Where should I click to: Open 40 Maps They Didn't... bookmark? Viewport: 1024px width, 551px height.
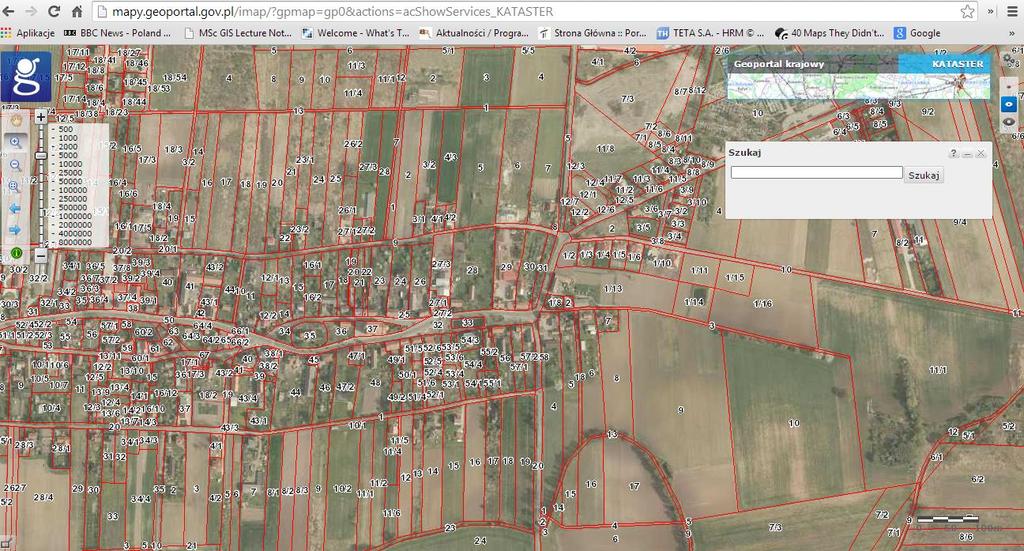(829, 33)
